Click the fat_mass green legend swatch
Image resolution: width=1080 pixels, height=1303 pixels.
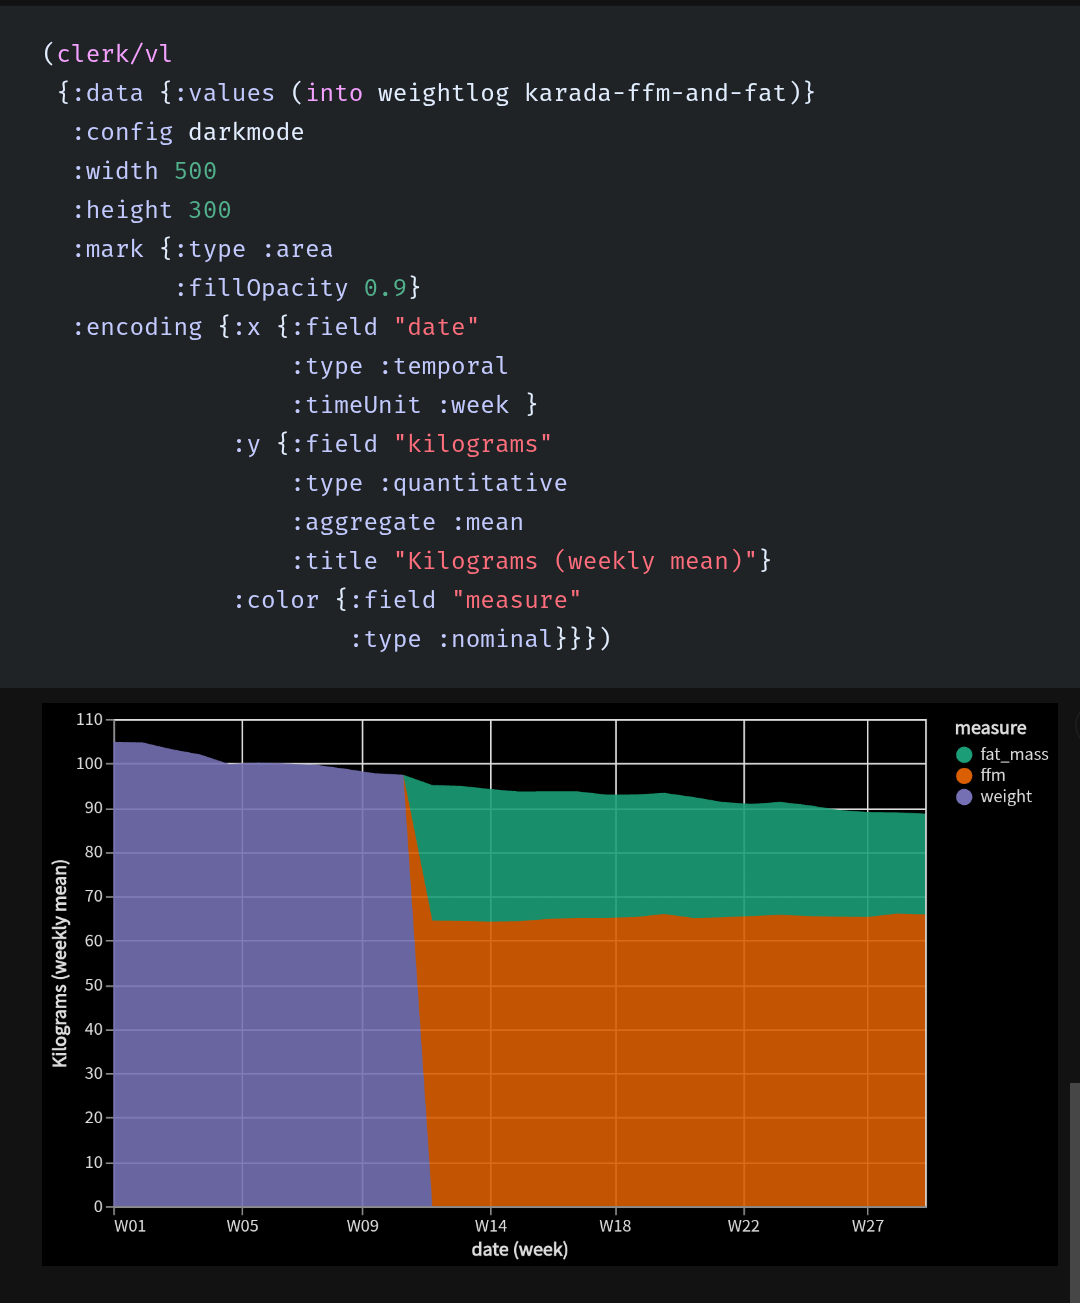[x=964, y=755]
